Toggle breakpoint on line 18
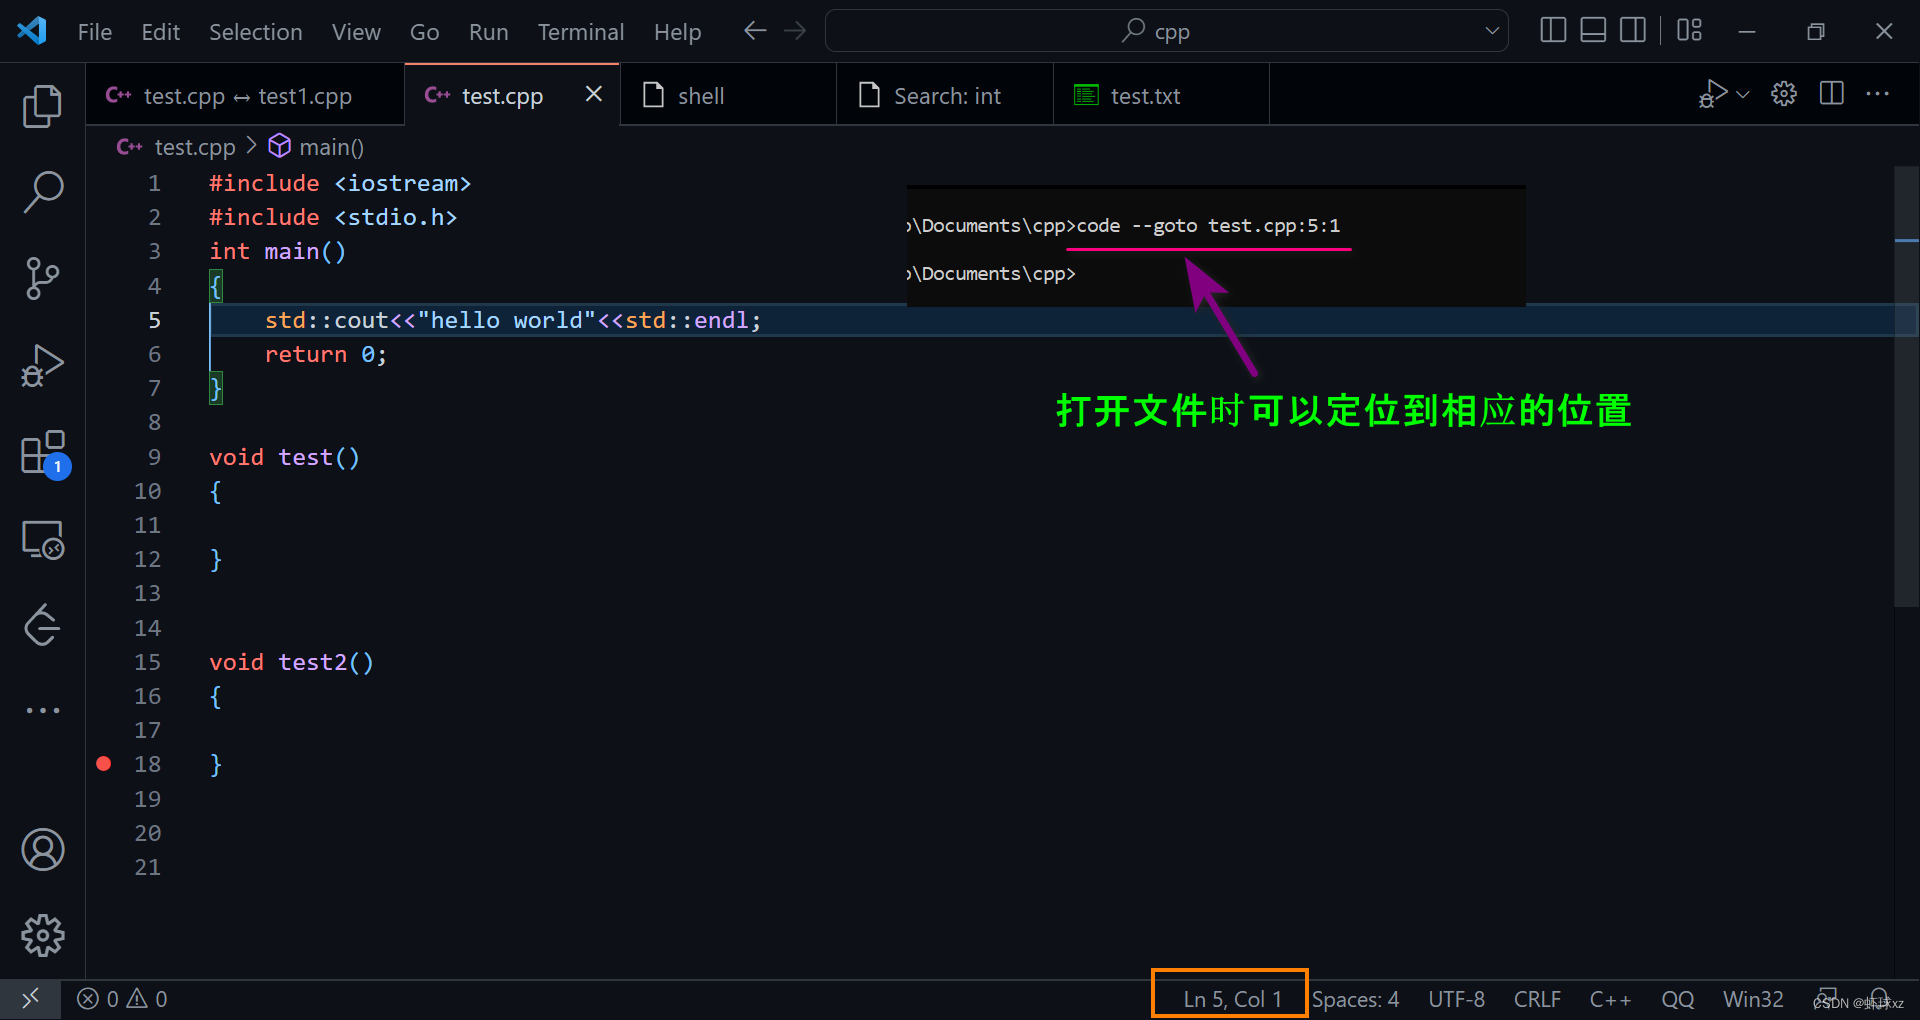Image resolution: width=1920 pixels, height=1020 pixels. [x=104, y=764]
